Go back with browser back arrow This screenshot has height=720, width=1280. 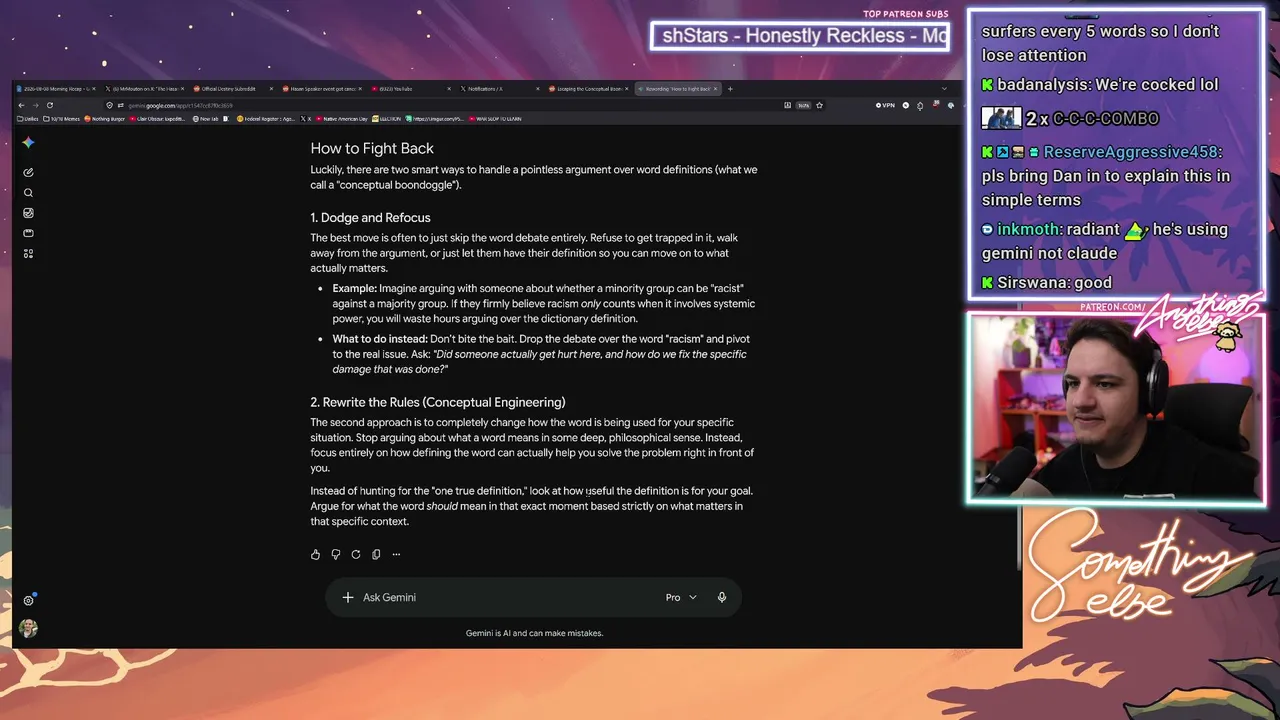(22, 105)
